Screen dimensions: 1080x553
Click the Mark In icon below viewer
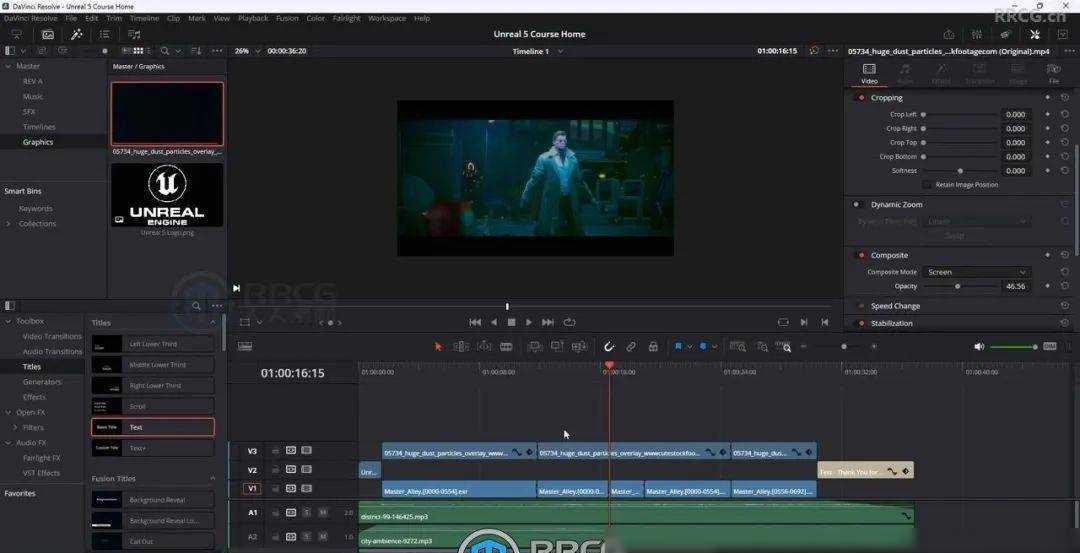pyautogui.click(x=804, y=322)
